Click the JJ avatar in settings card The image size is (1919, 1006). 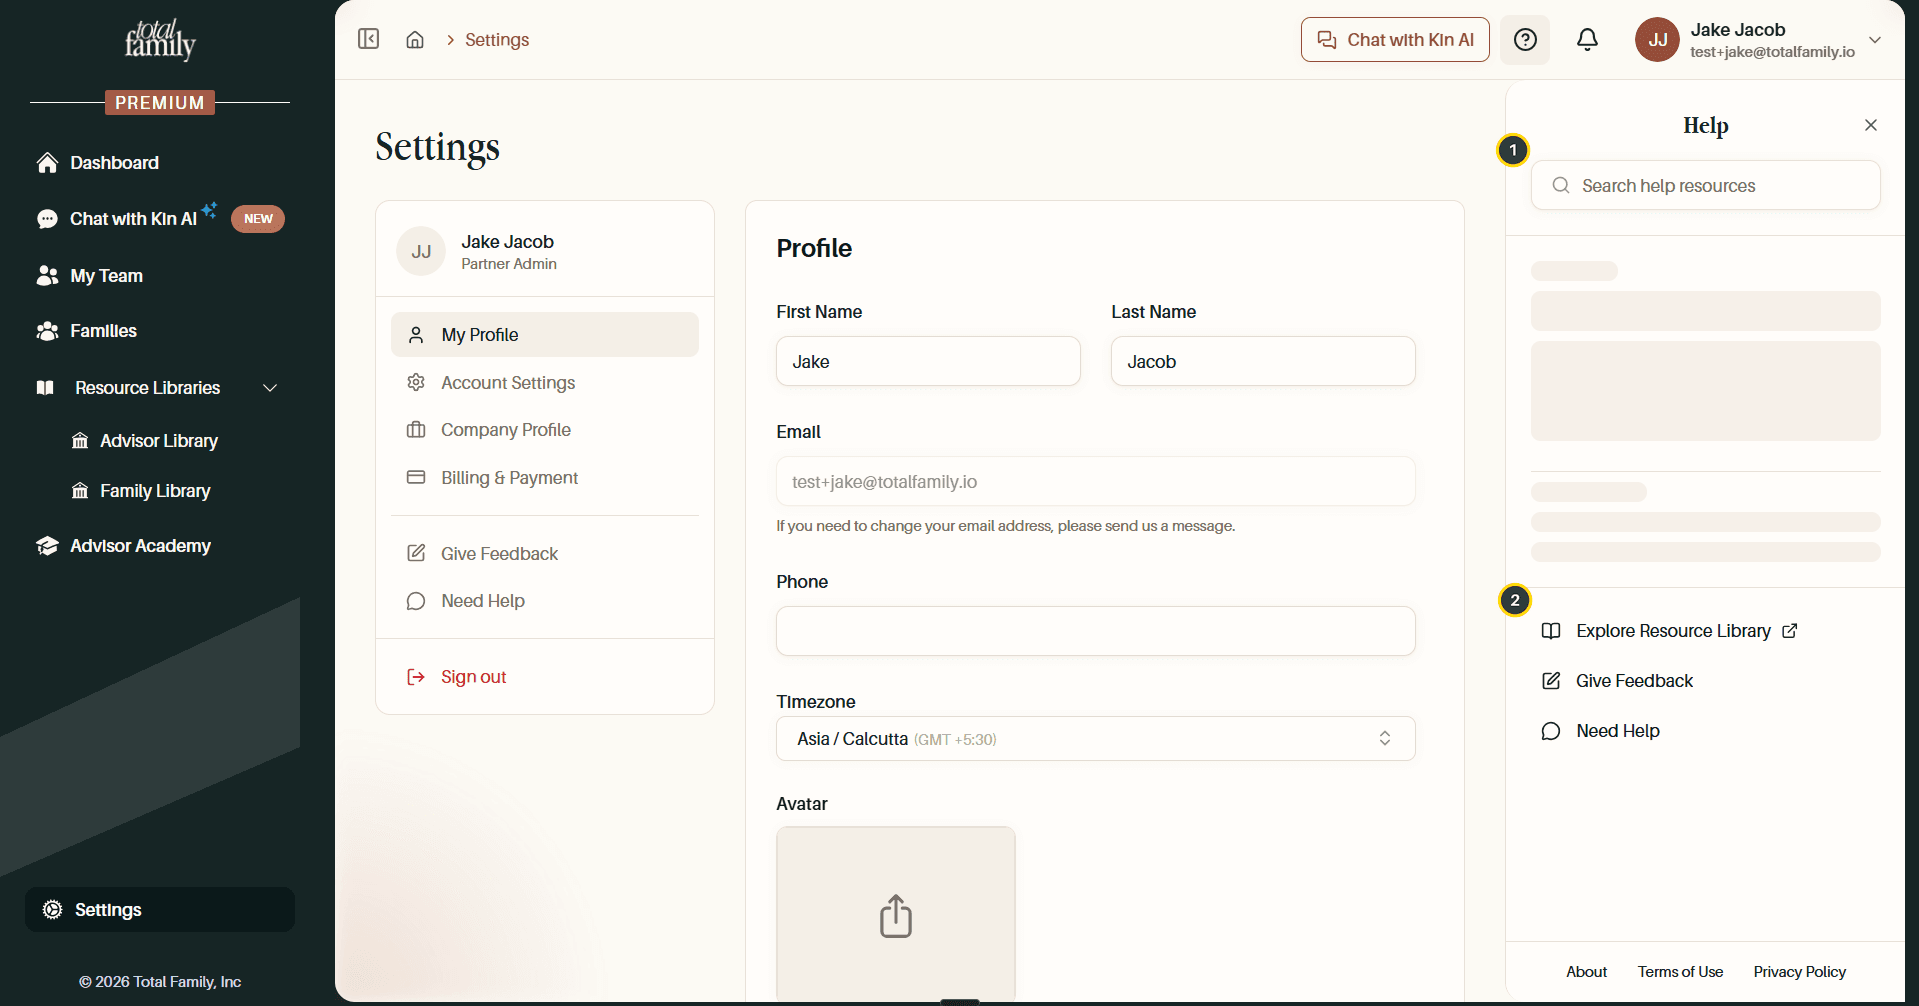421,252
